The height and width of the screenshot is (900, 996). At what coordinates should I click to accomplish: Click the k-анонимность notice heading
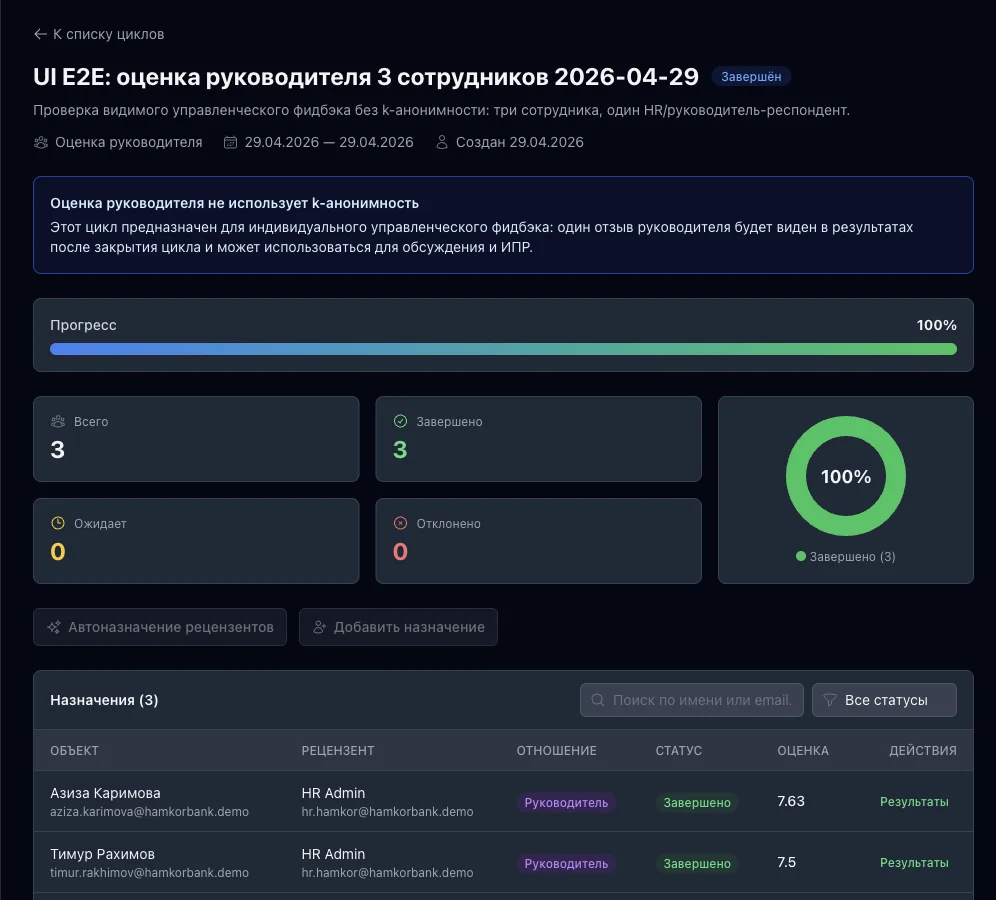coord(234,203)
